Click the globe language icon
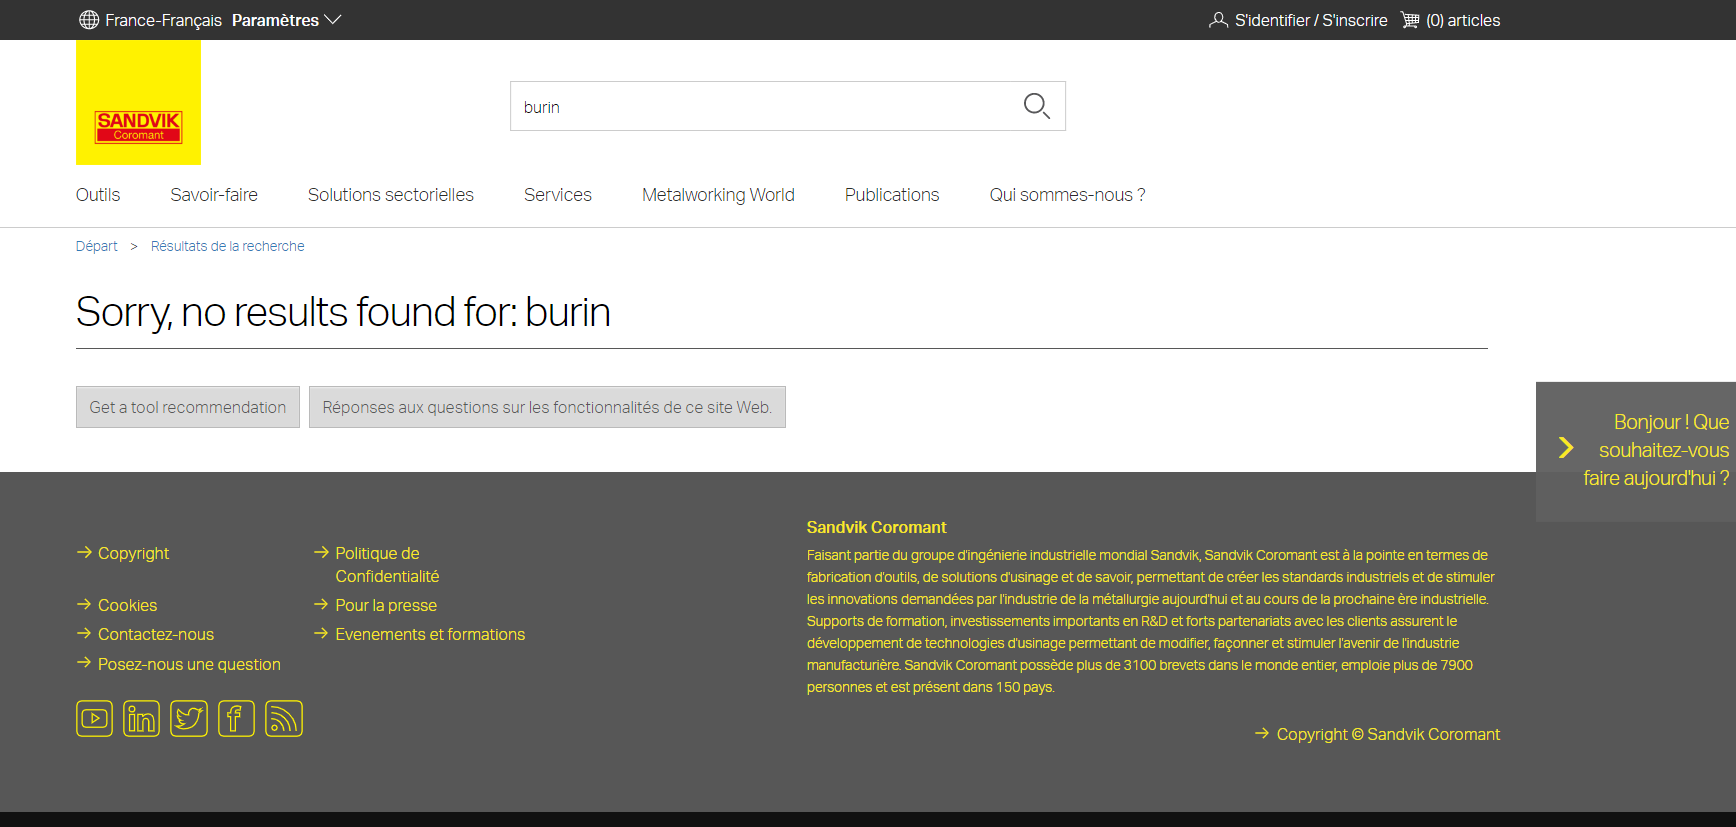Viewport: 1736px width, 827px height. coord(89,20)
